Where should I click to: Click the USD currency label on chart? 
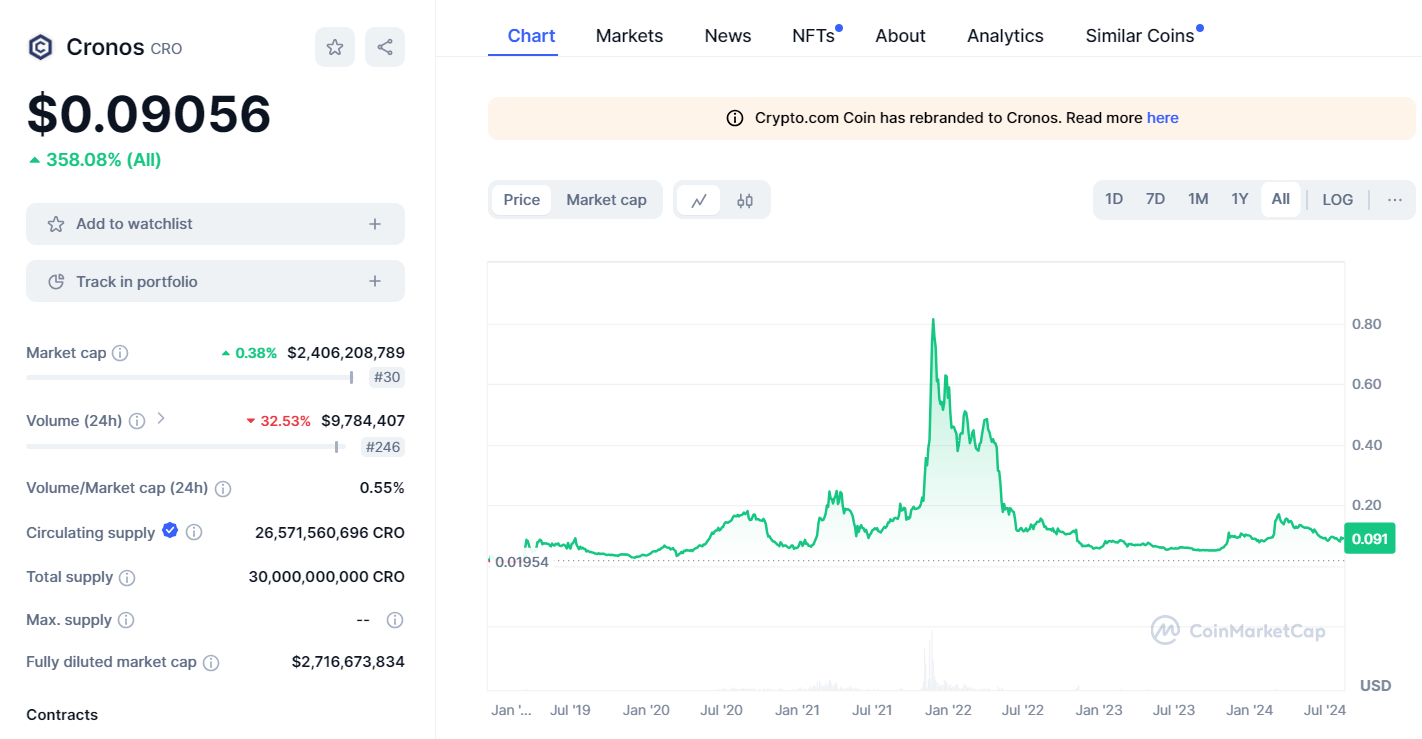pos(1376,686)
